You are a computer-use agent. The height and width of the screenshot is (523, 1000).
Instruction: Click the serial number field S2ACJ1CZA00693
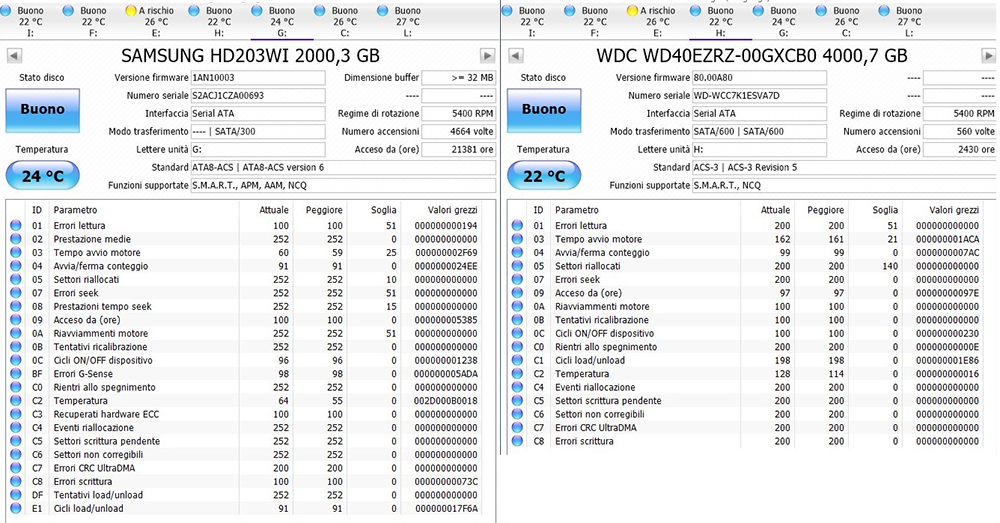(x=258, y=96)
